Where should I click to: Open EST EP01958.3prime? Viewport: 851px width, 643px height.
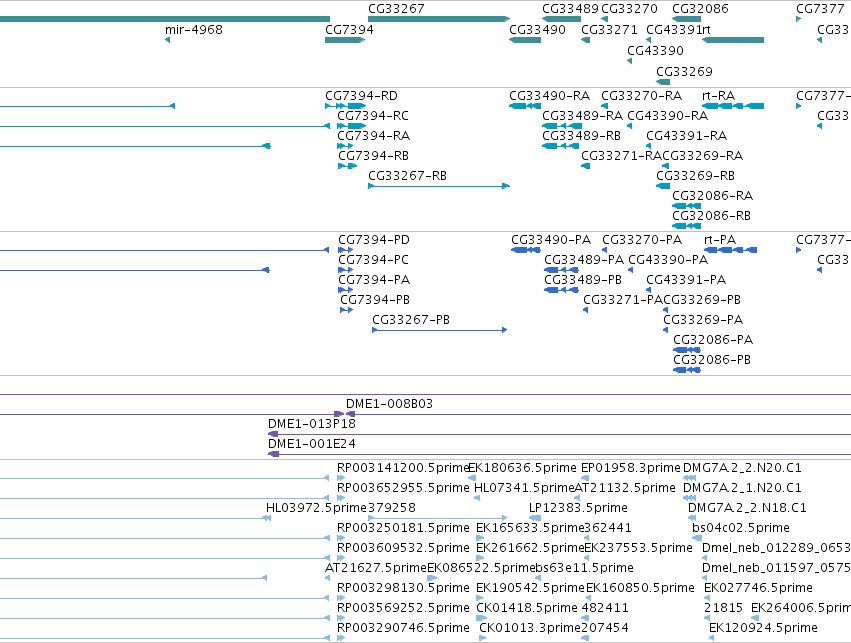click(630, 468)
